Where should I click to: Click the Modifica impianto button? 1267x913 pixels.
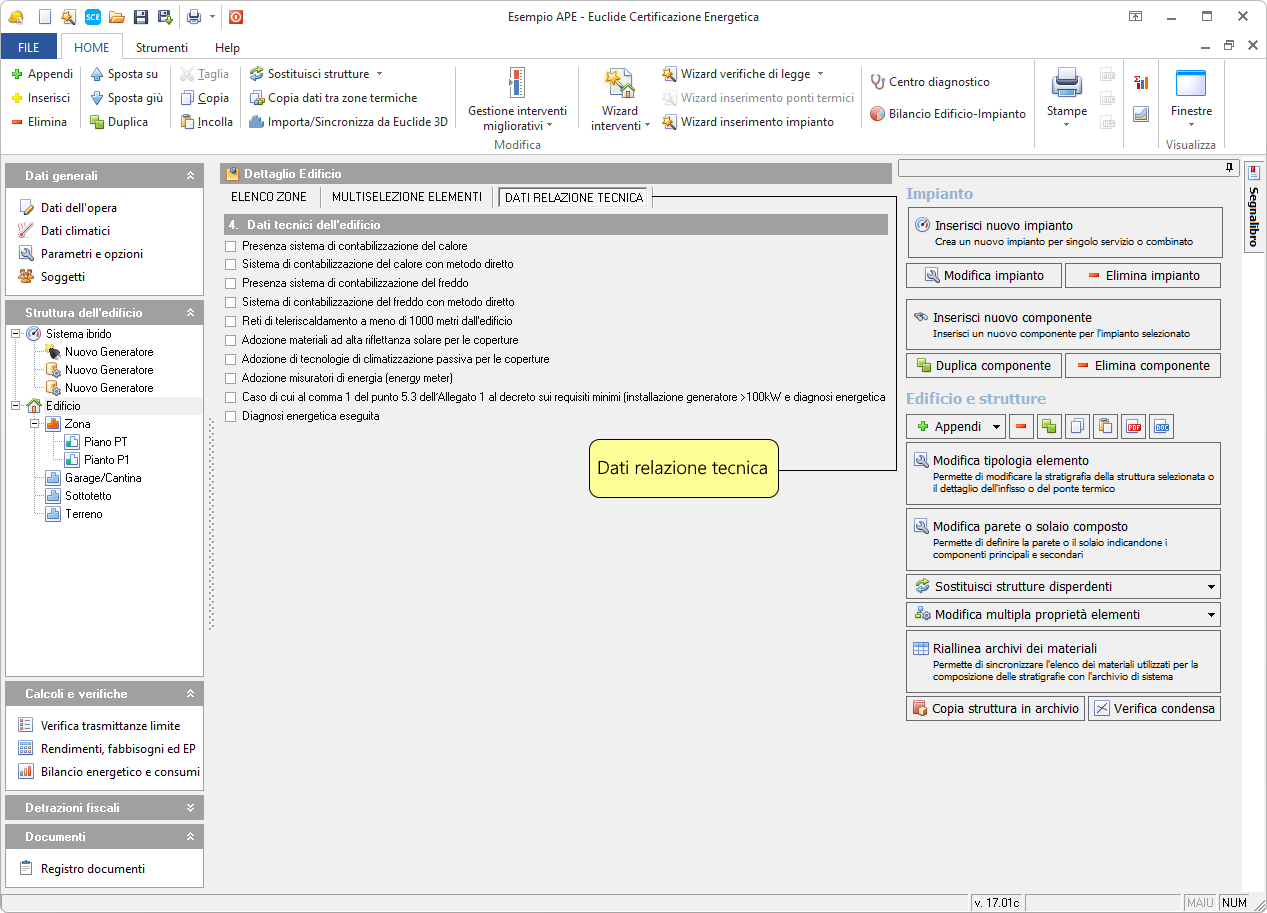[984, 276]
